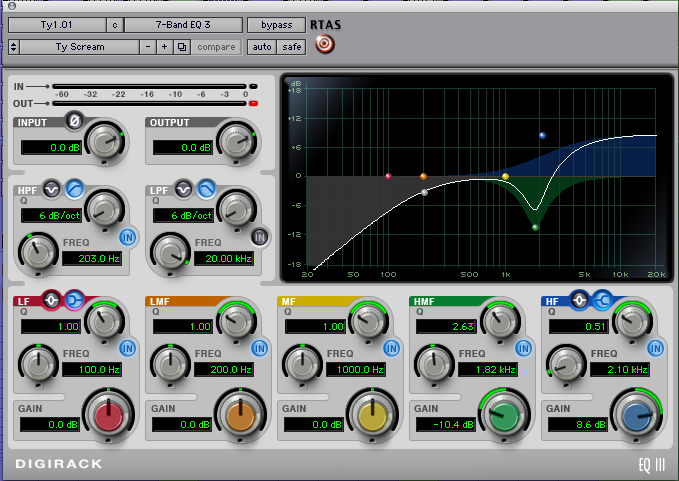The width and height of the screenshot is (679, 481).
Task: Click the gray HPF point on graph
Action: (x=424, y=193)
